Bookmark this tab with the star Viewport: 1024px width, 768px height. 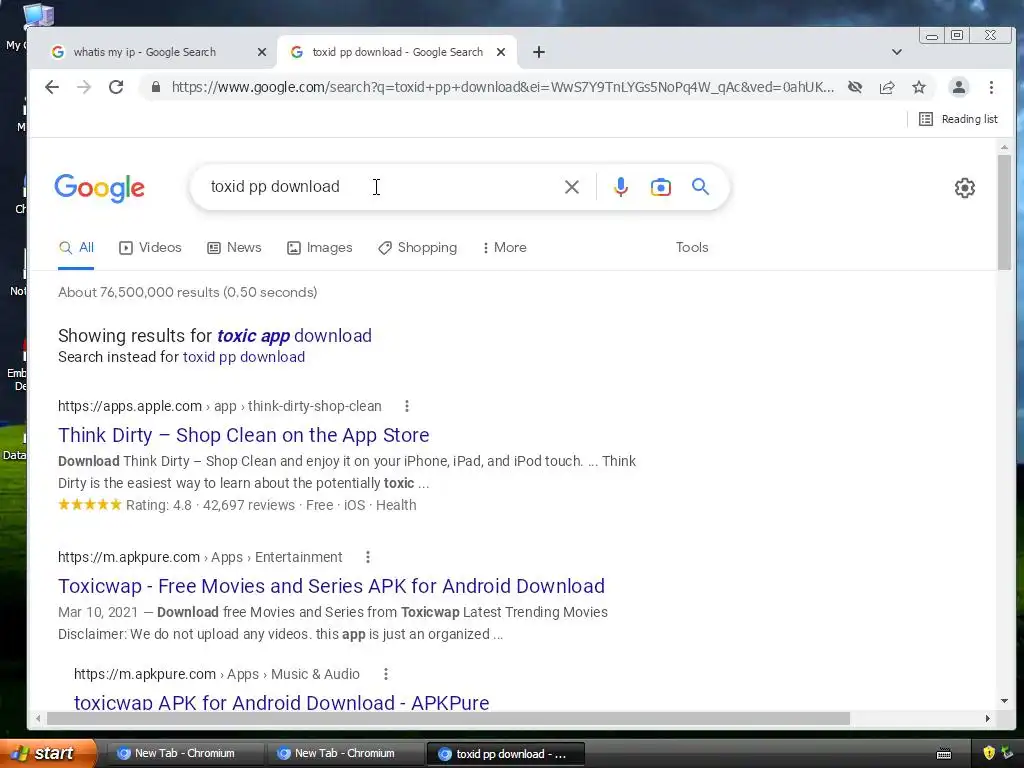[919, 87]
